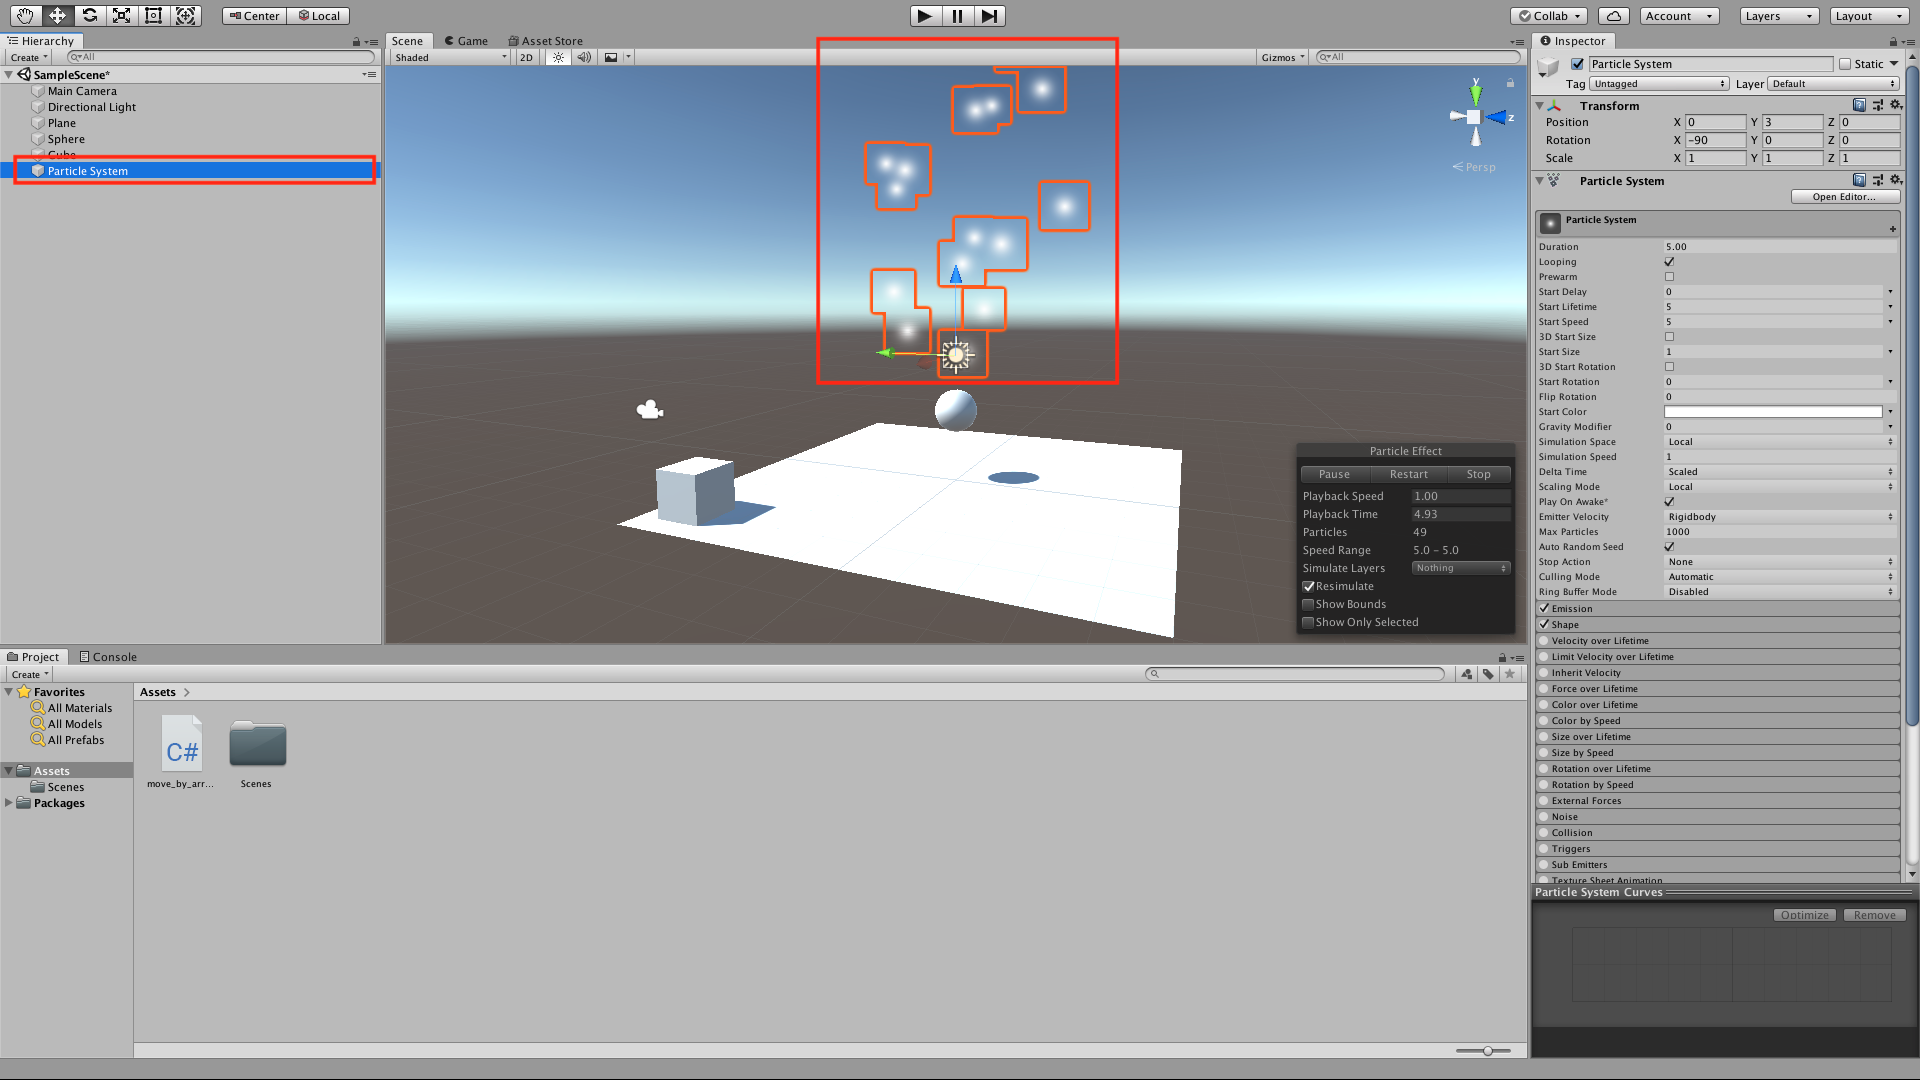Click the Play button

(x=924, y=15)
